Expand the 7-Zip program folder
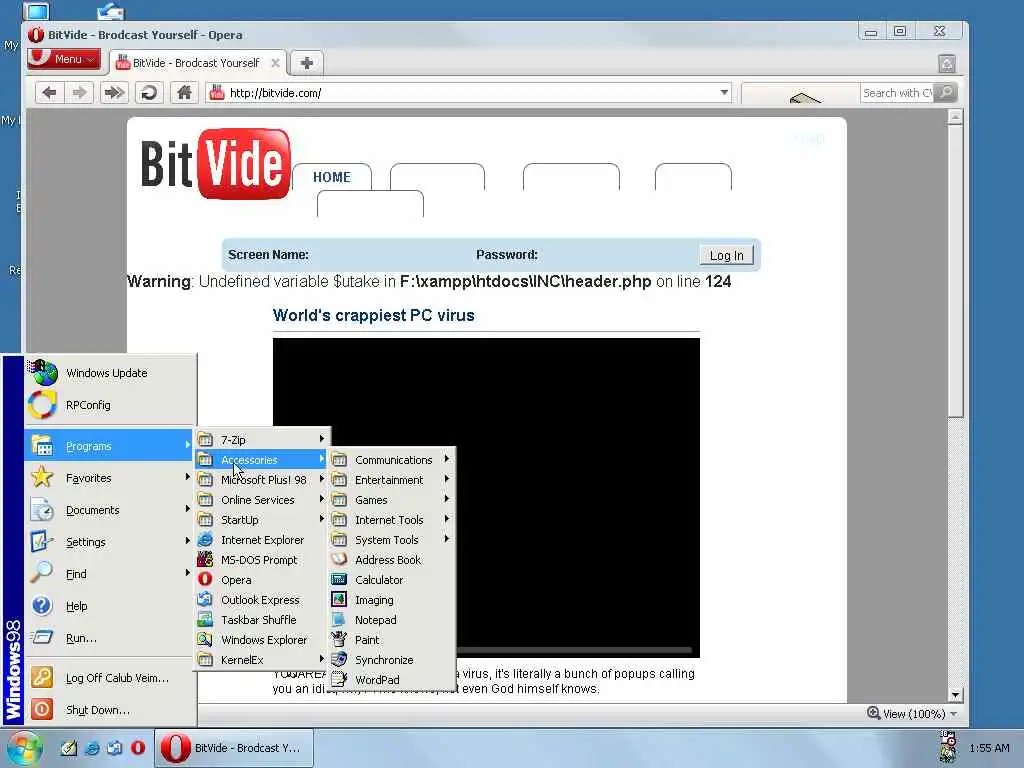 (x=261, y=440)
